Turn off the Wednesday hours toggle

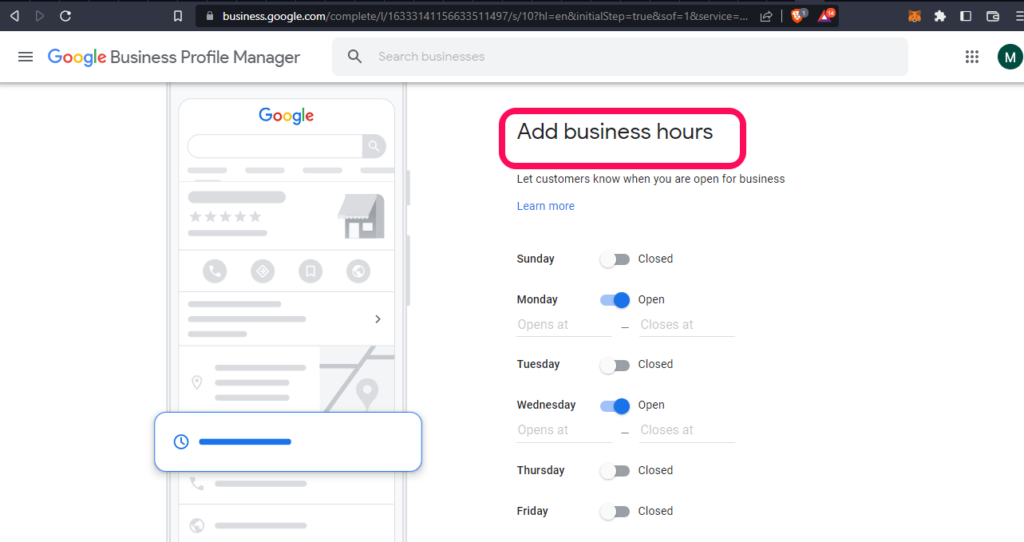pyautogui.click(x=615, y=406)
